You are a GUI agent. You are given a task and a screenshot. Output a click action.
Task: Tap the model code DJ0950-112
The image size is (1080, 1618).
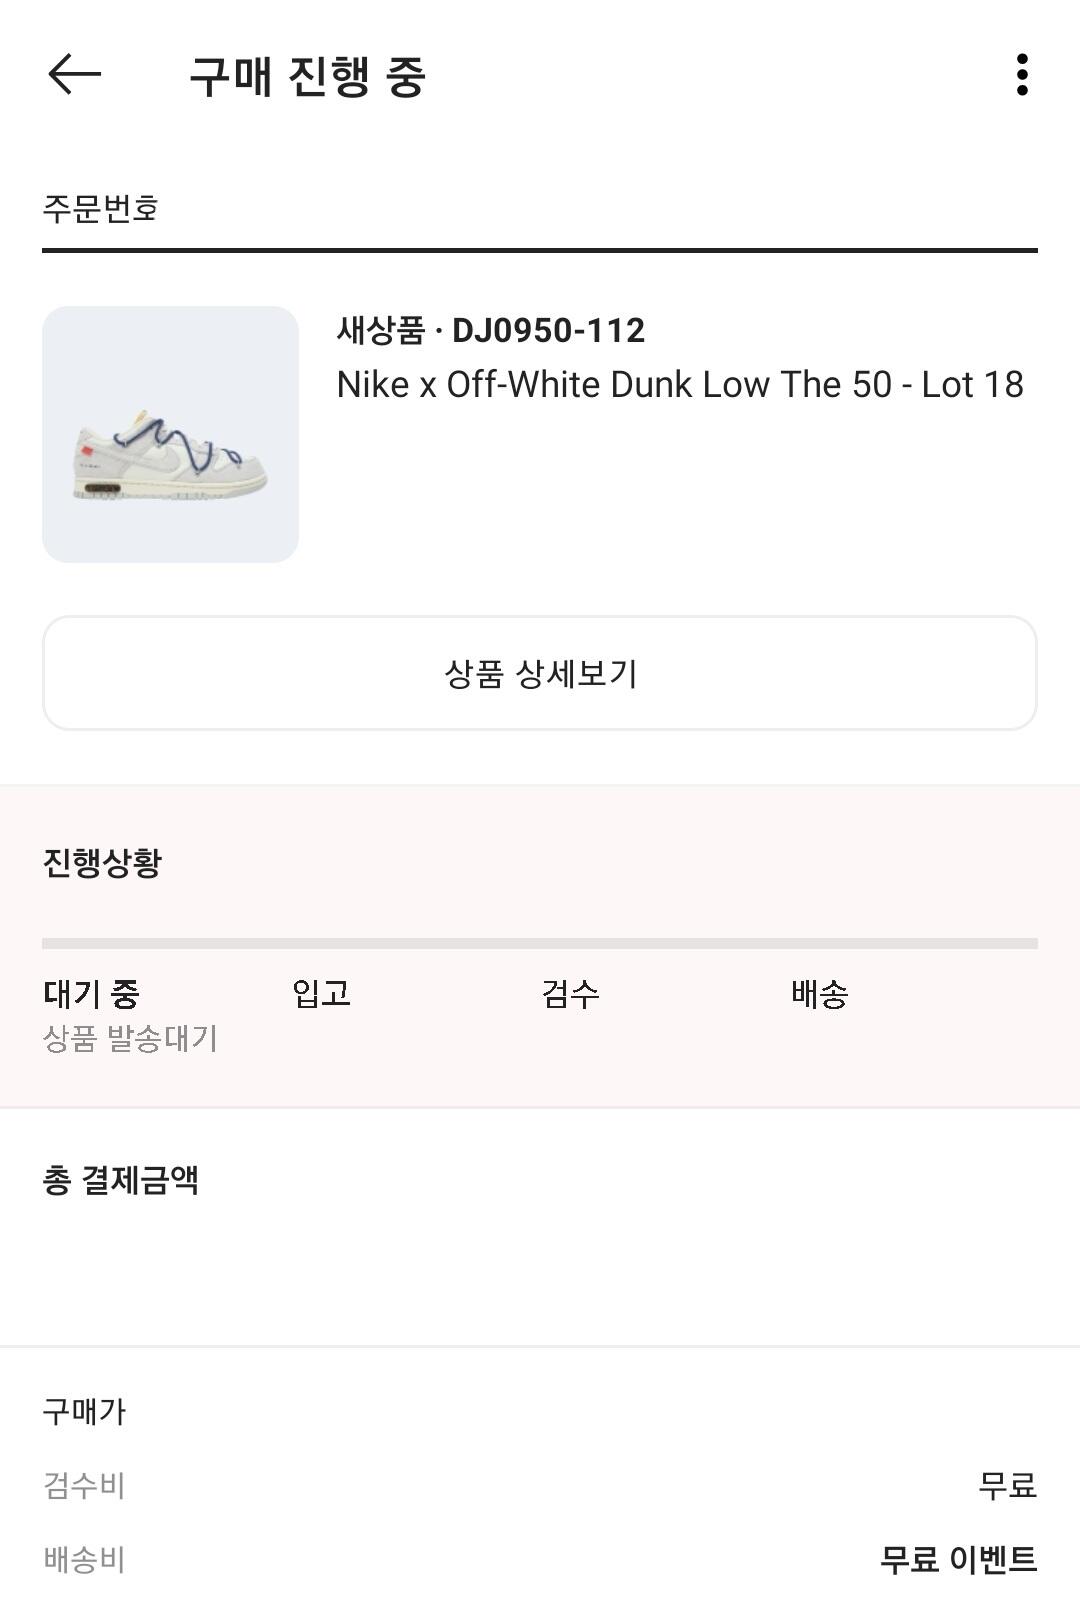pos(548,331)
